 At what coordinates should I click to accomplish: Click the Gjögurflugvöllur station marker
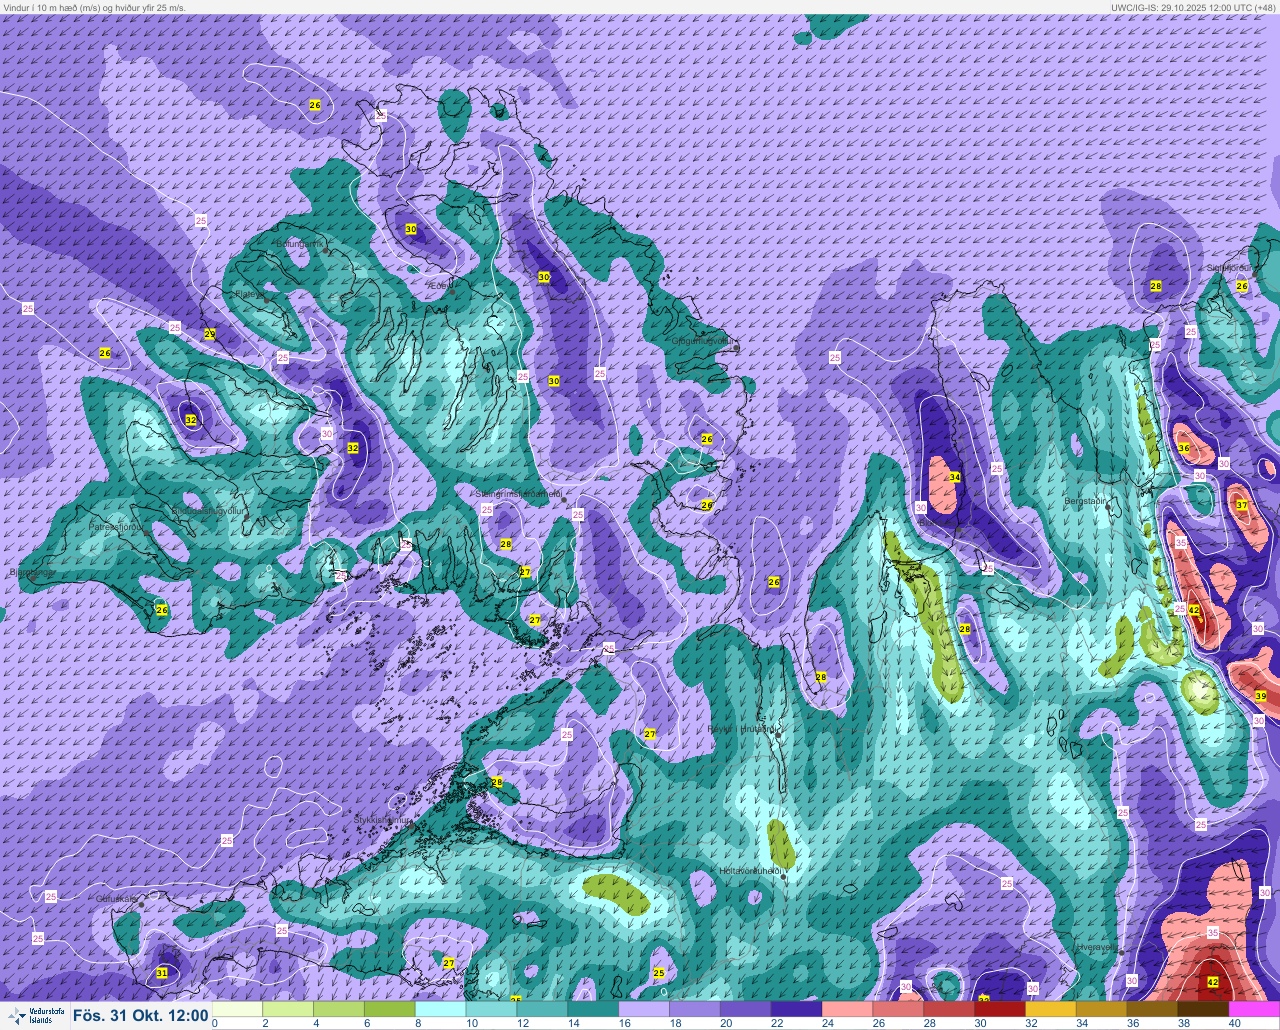[737, 348]
